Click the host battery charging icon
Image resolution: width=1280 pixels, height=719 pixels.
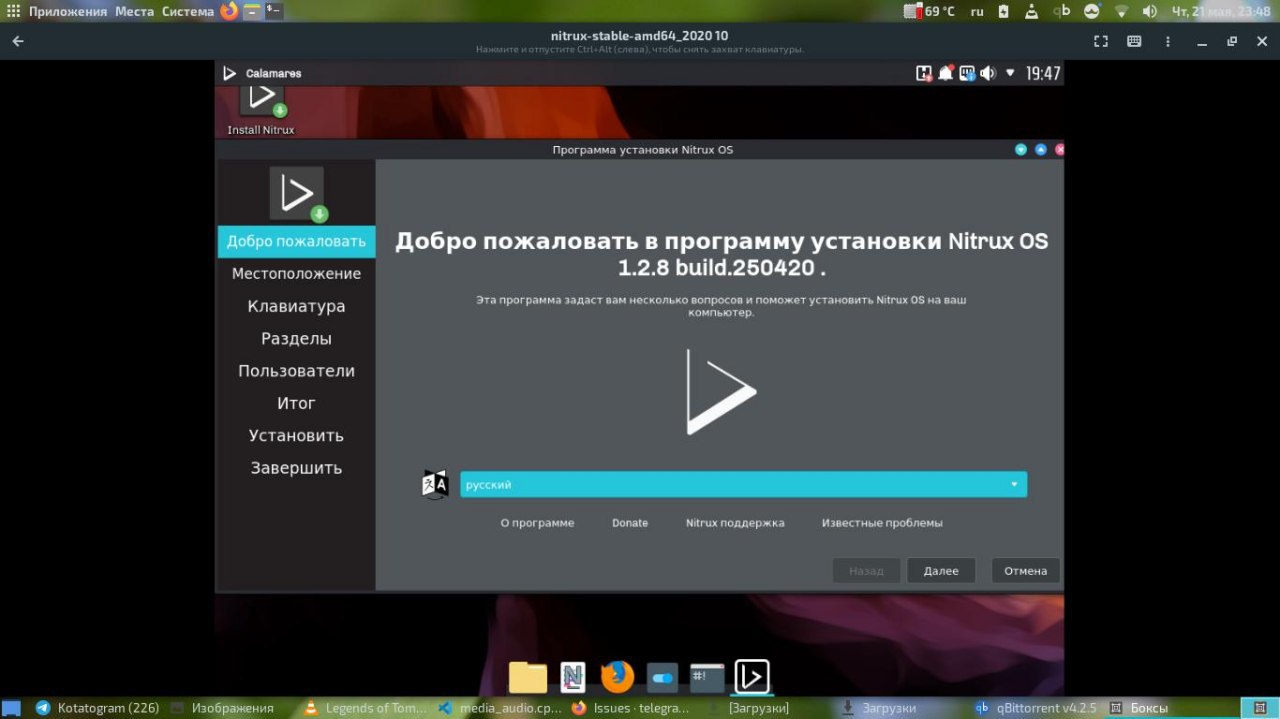[1004, 11]
